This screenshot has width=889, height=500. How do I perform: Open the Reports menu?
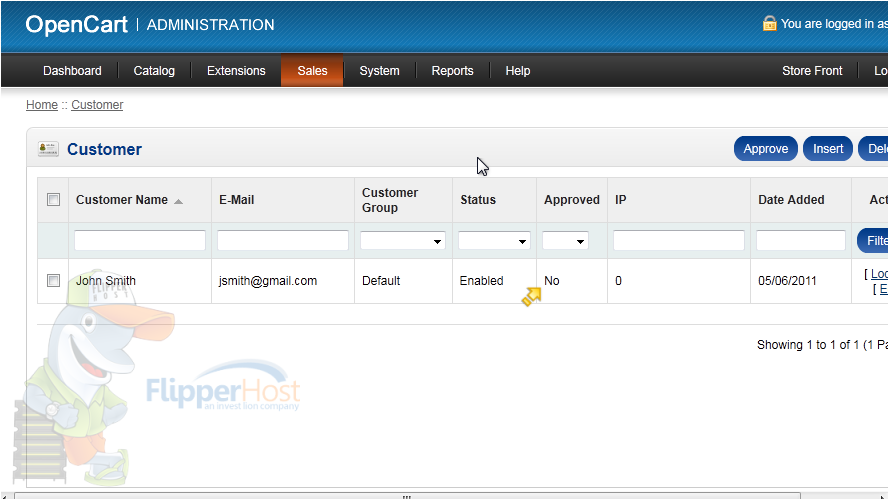click(452, 71)
